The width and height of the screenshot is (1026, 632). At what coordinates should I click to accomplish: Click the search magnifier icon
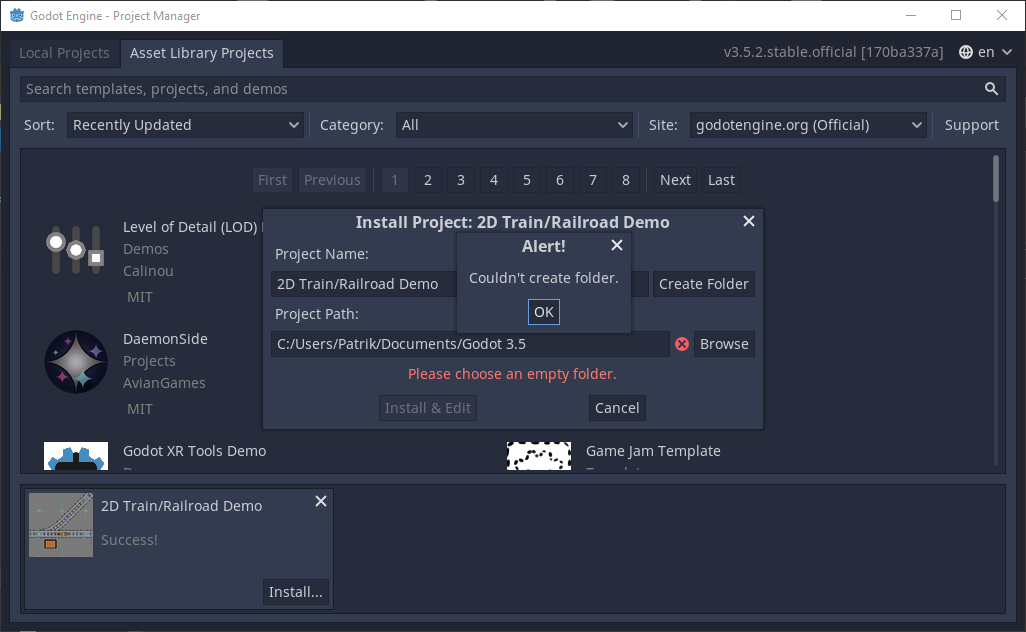[991, 89]
